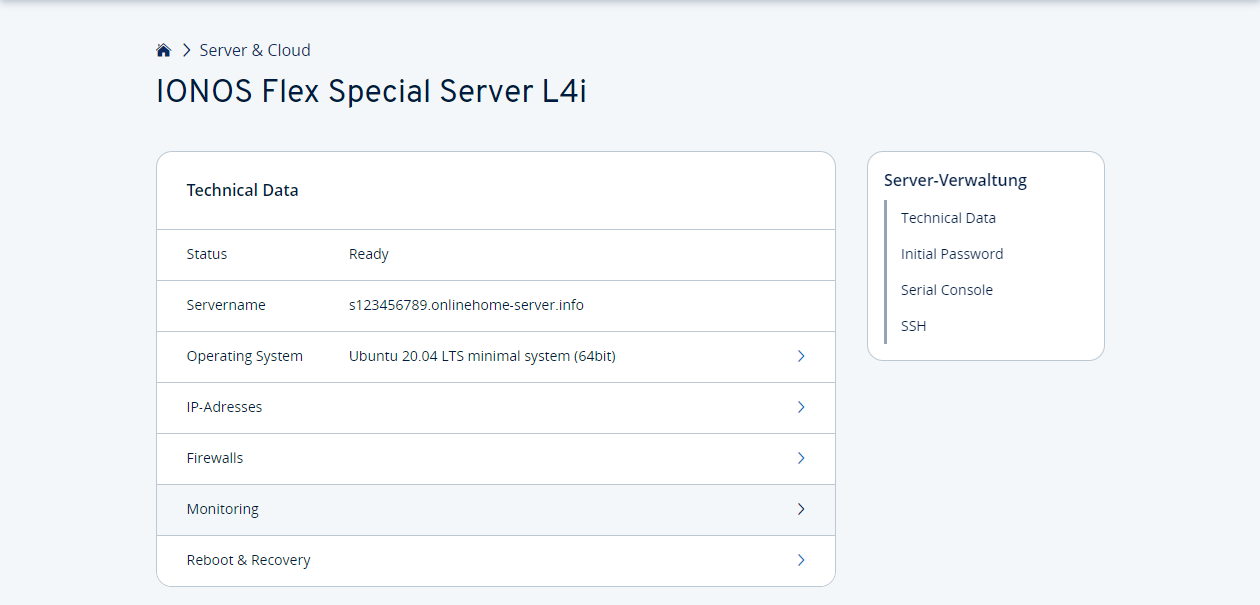The width and height of the screenshot is (1260, 605).
Task: Open the IP-Adresses row label
Action: click(224, 407)
